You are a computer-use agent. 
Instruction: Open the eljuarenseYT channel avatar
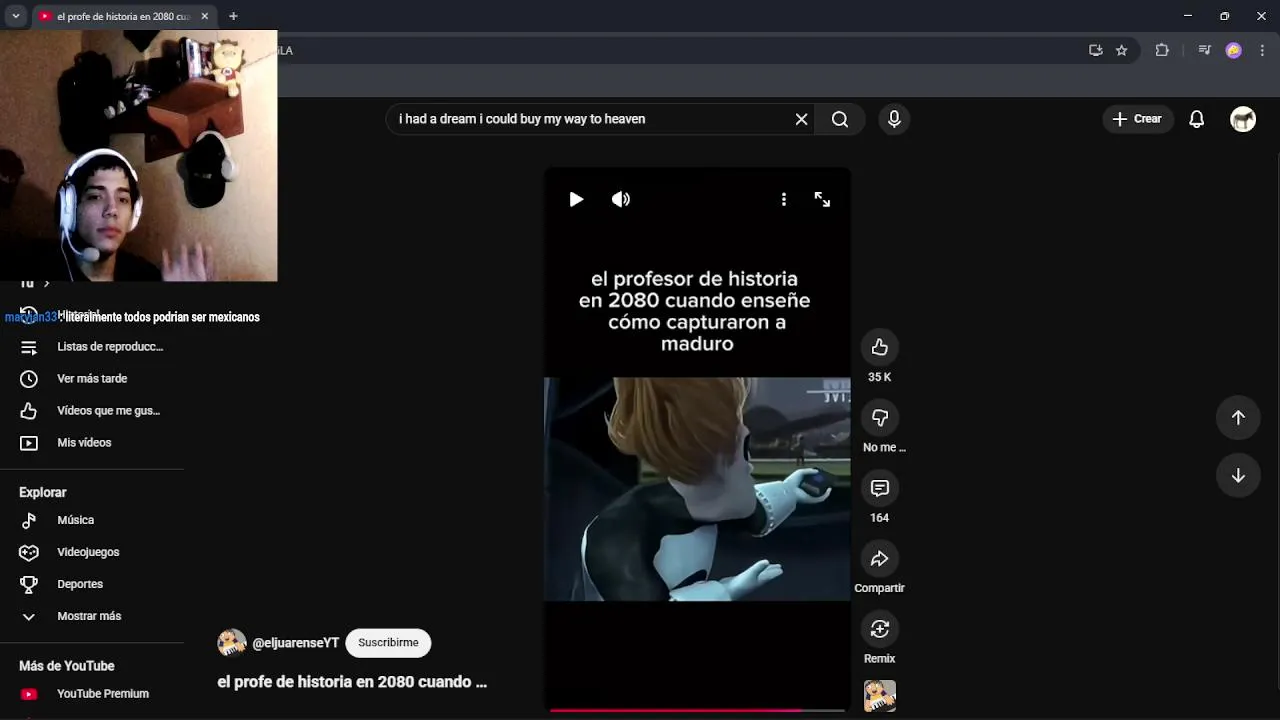pyautogui.click(x=232, y=643)
